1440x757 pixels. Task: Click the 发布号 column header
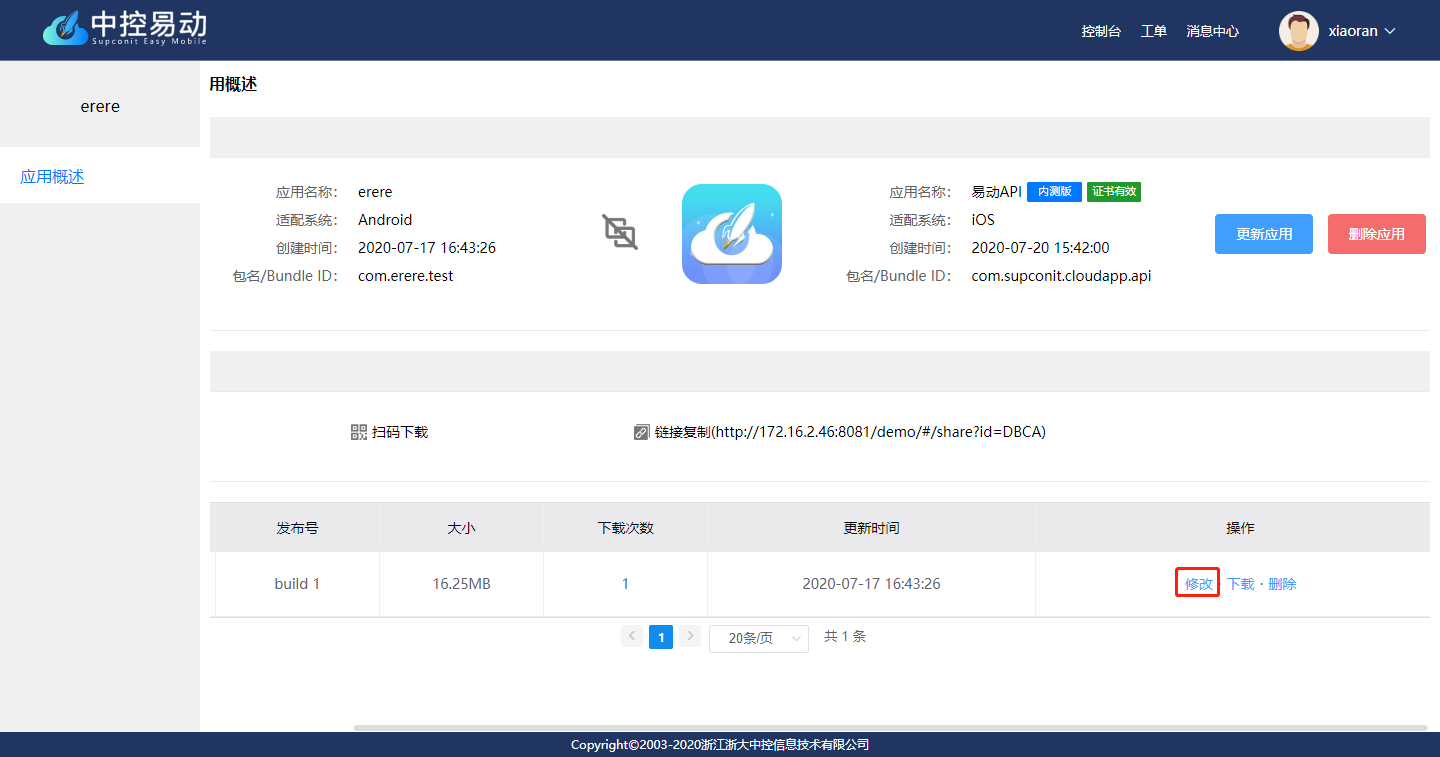point(297,527)
